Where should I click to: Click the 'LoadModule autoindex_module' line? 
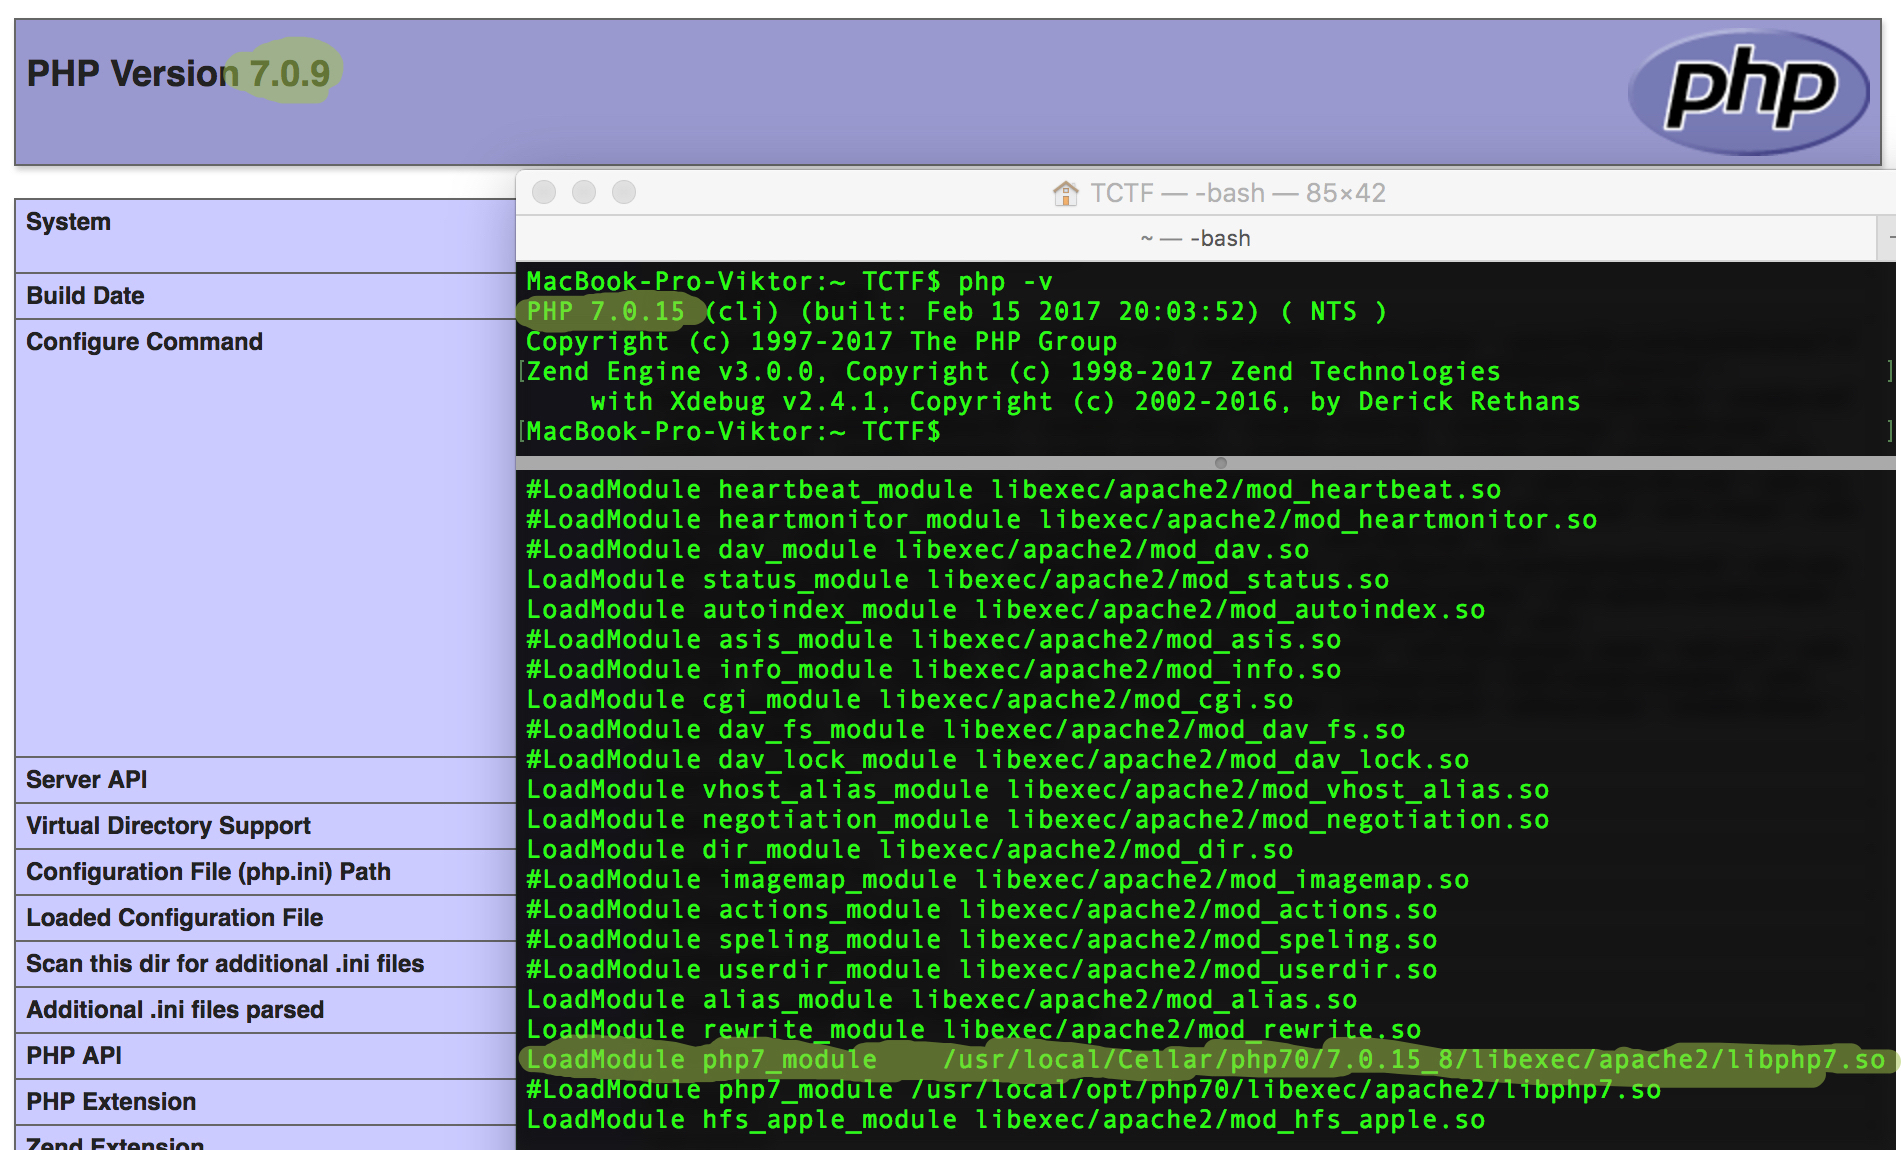1005,610
